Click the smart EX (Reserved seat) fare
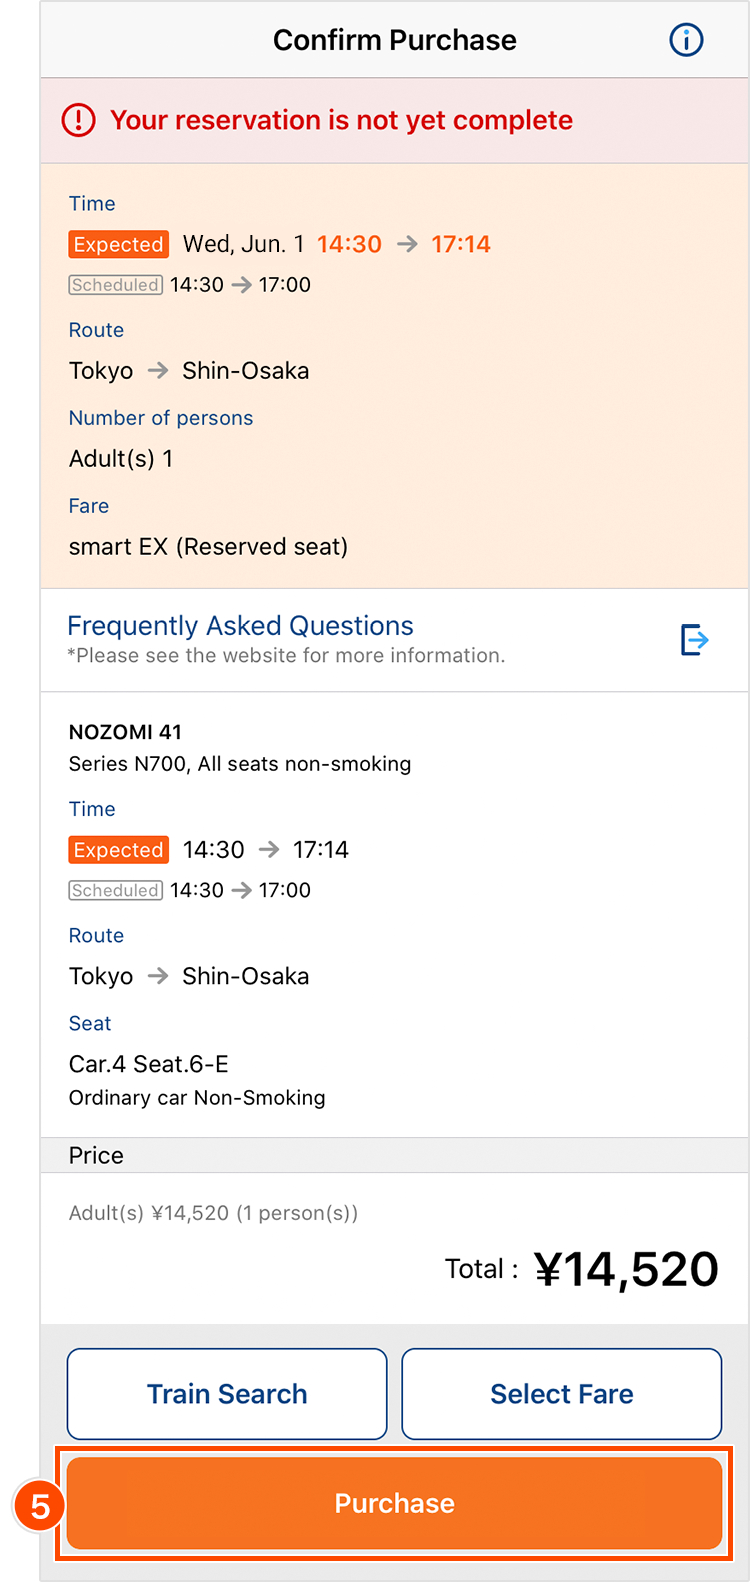Screen dimensions: 750x1582 208,547
